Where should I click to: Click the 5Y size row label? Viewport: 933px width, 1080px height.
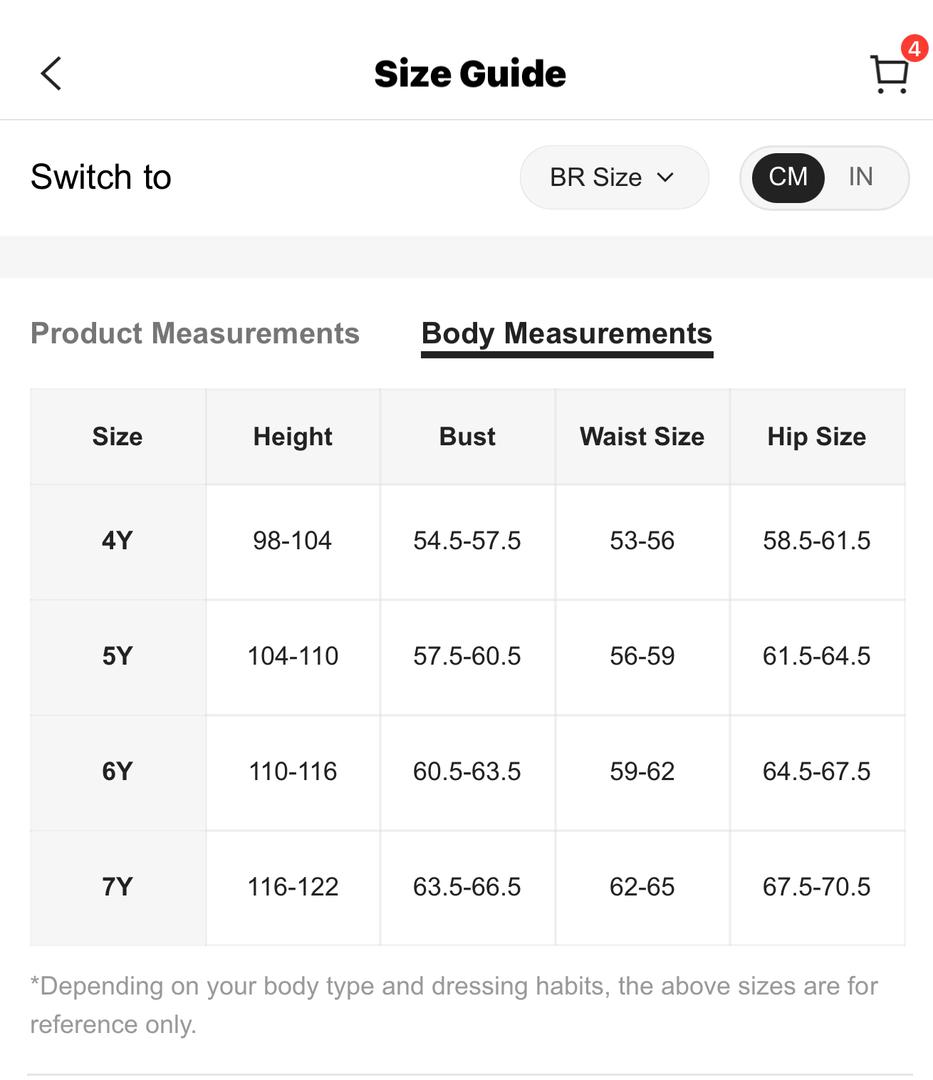coord(117,656)
